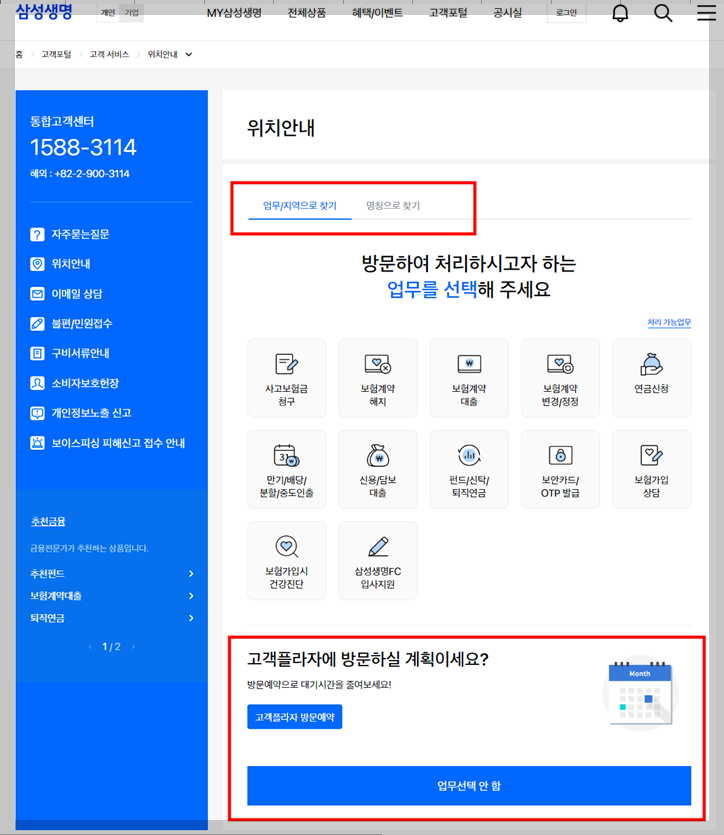This screenshot has height=835, width=724.
Task: Open 추천금융 heading link
Action: [48, 521]
